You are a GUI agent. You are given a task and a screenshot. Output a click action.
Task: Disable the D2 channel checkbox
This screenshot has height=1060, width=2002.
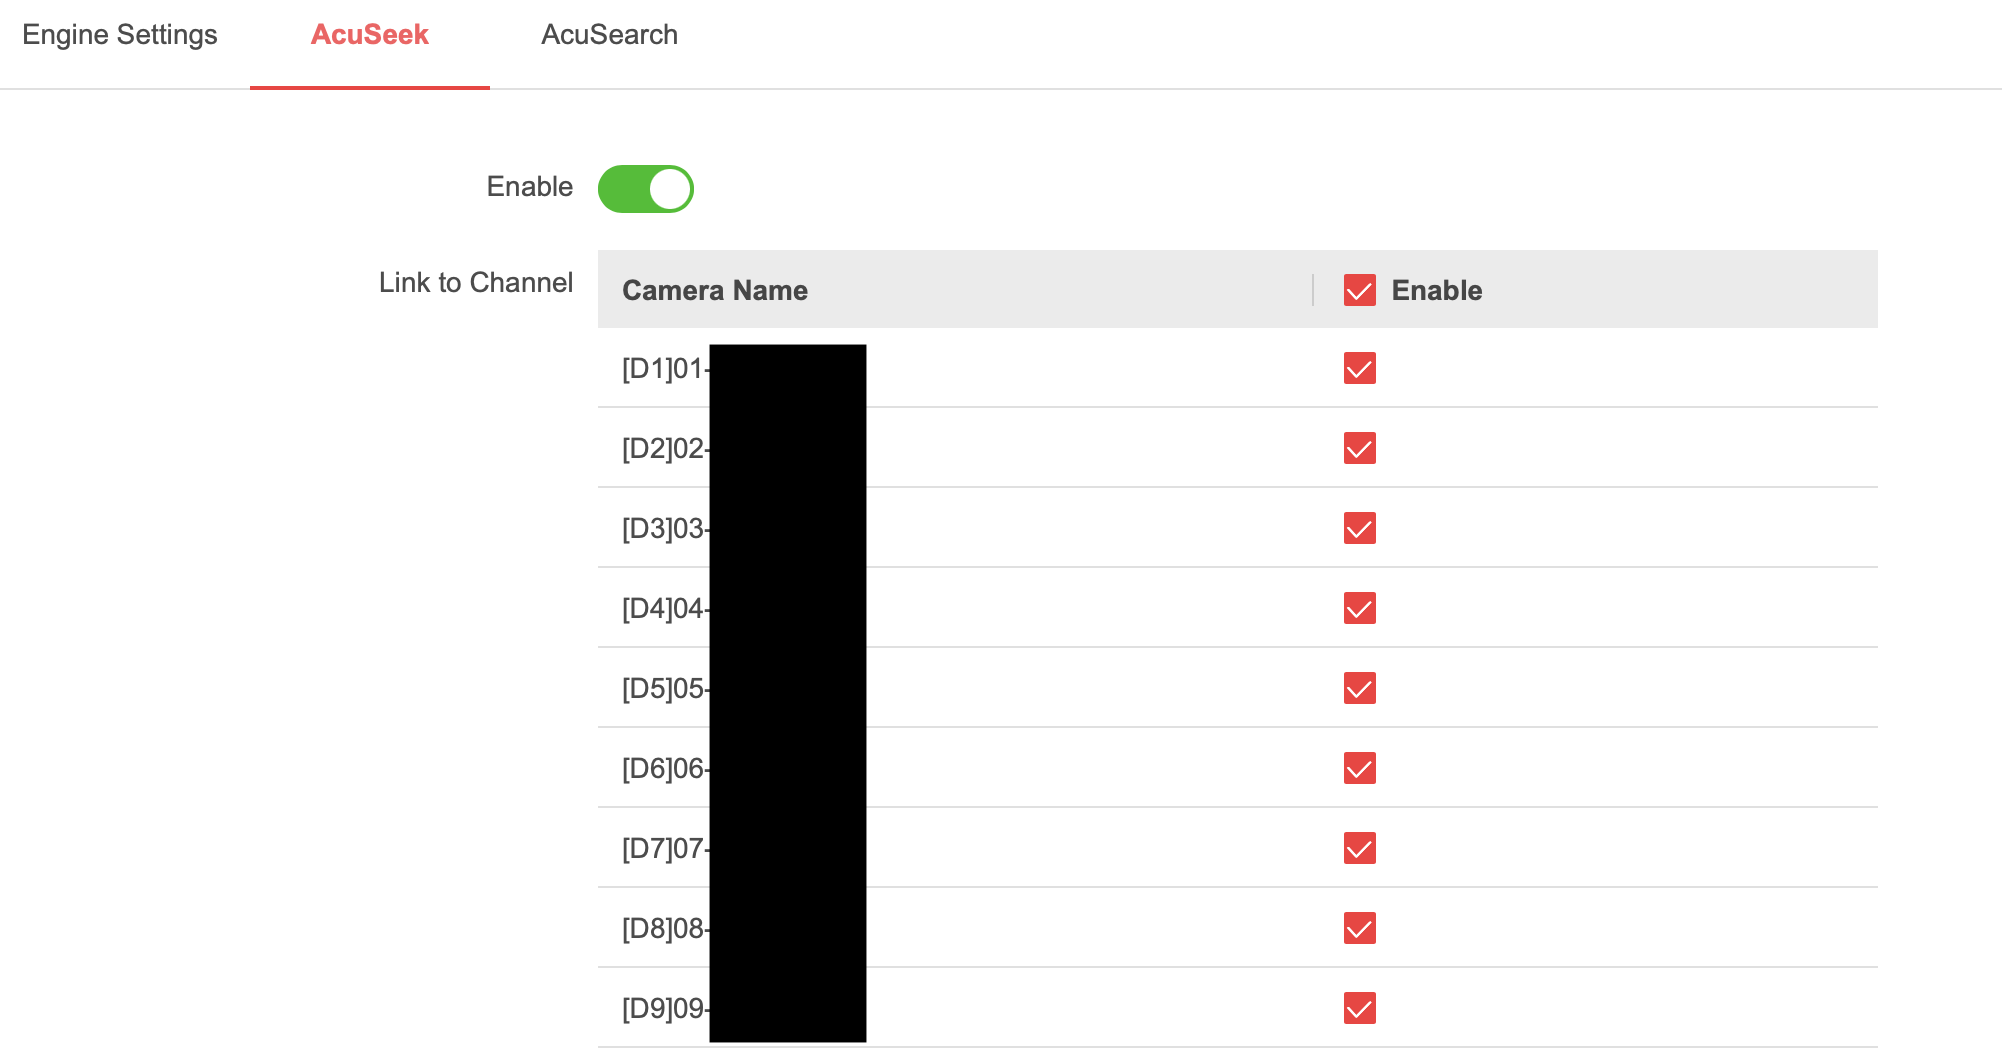point(1359,448)
